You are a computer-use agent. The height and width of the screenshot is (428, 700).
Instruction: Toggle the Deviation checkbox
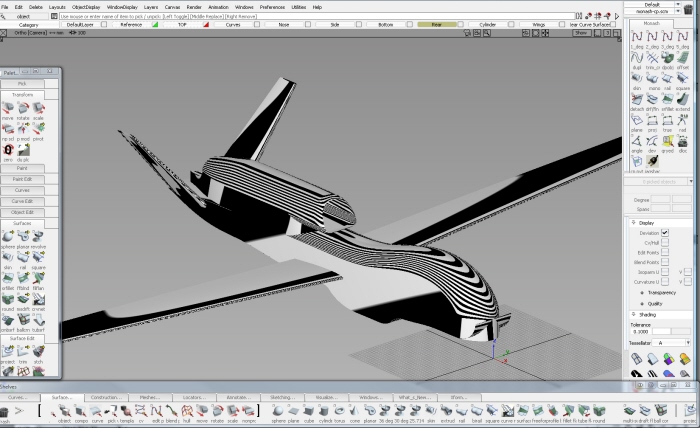(665, 232)
